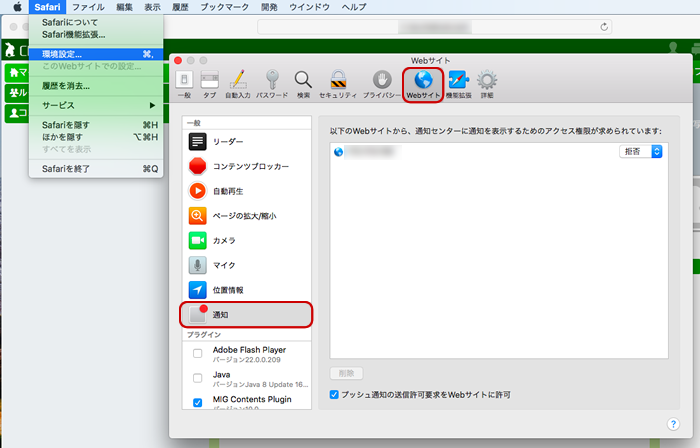700x448 pixels.
Task: Open the ファイル menu
Action: point(88,7)
